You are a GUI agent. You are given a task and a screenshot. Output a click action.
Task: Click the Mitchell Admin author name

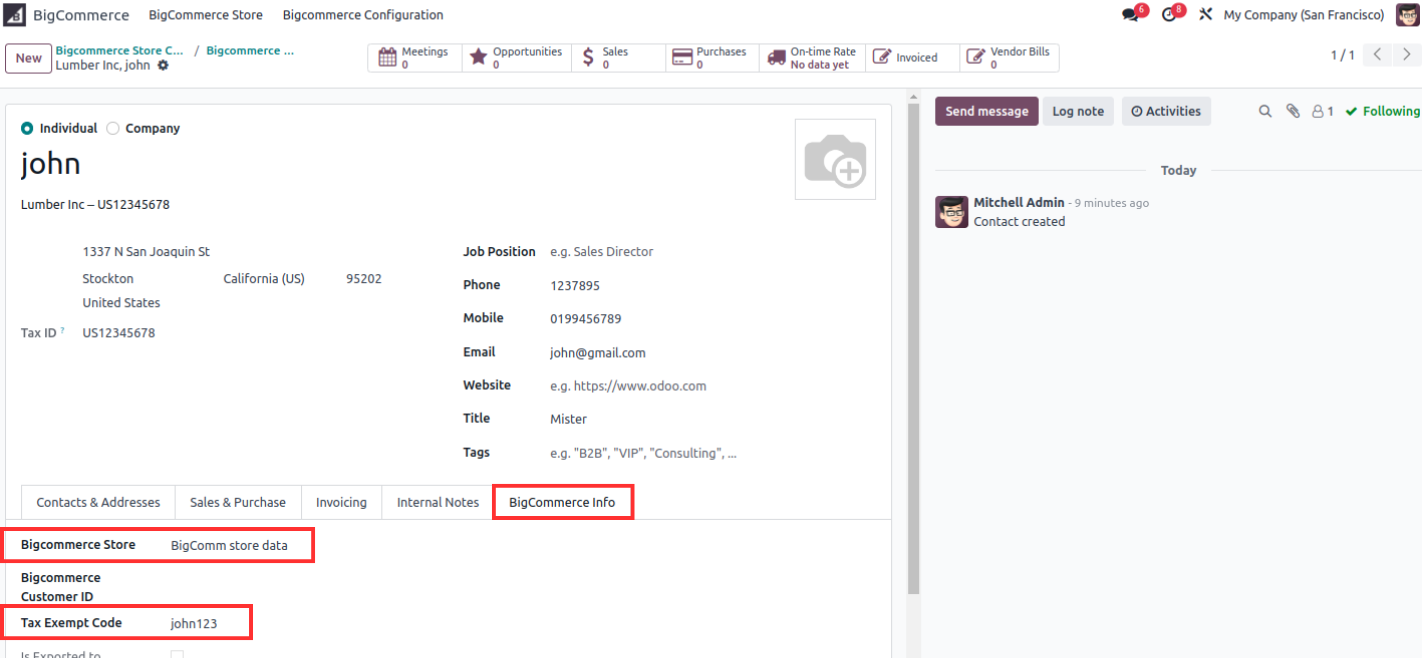1019,203
